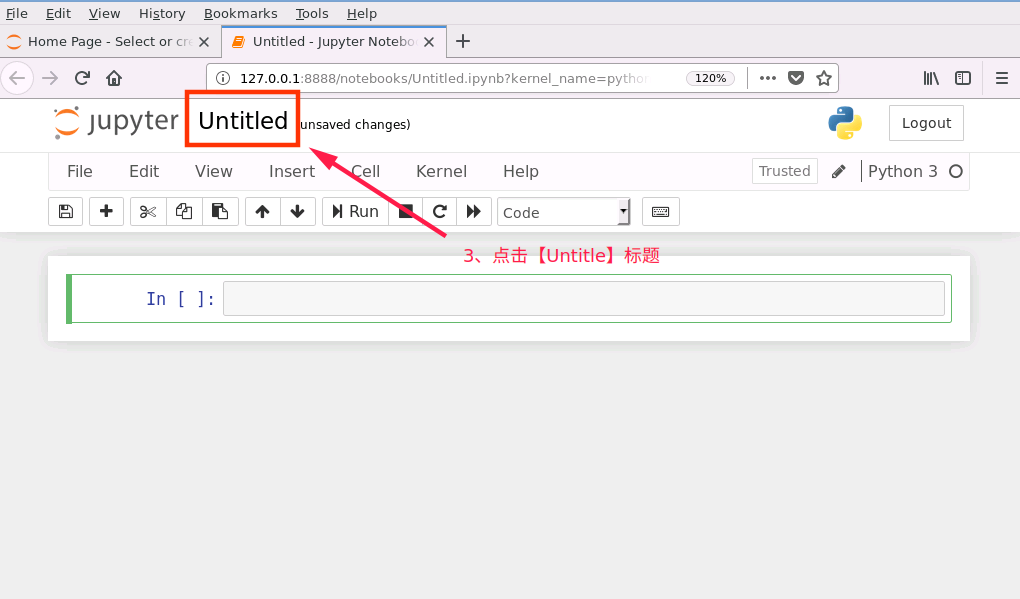Copy selected cells icon

184,211
